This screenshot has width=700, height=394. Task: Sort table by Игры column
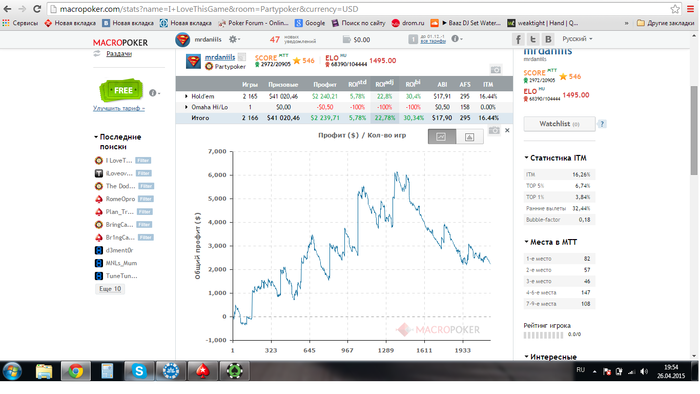point(250,84)
